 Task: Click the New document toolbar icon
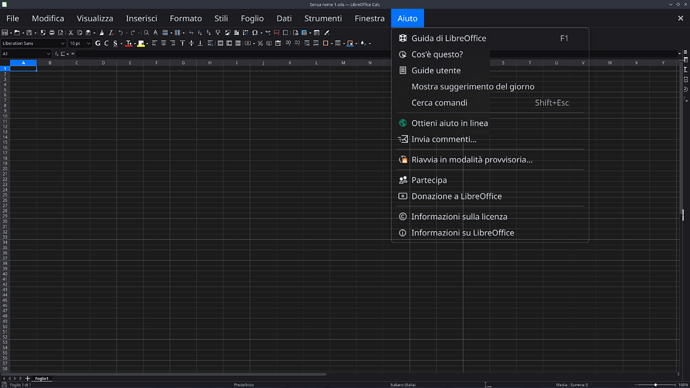pos(5,33)
